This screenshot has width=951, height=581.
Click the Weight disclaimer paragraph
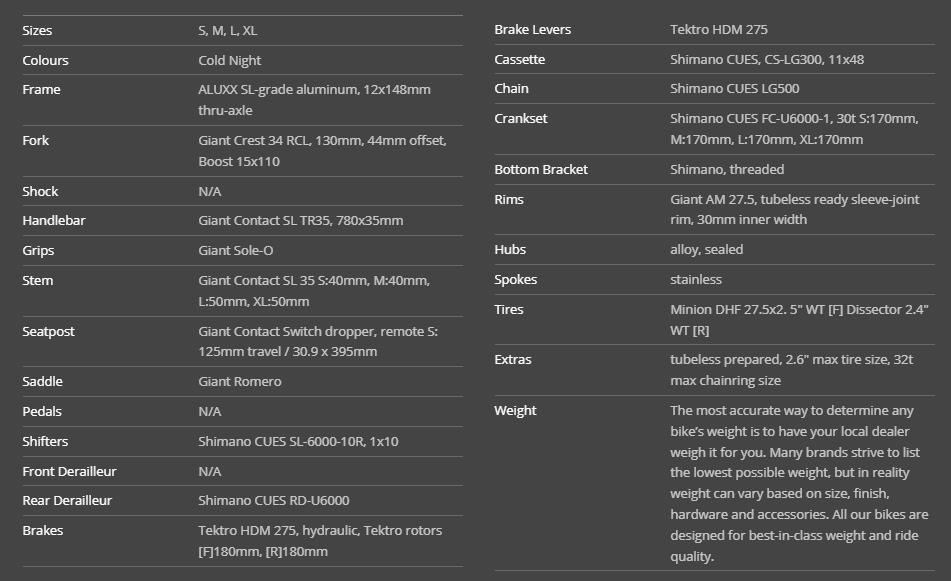click(799, 483)
